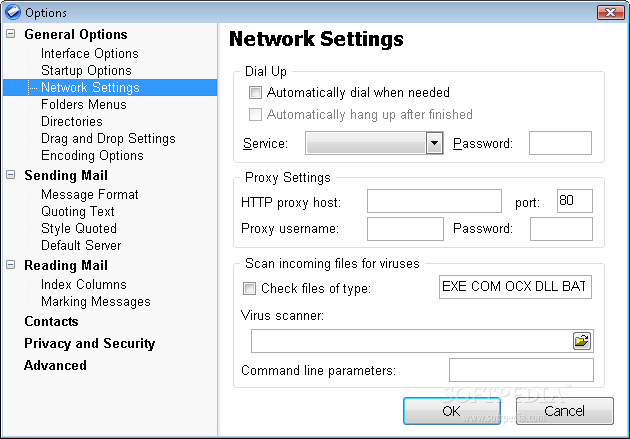
Task: Focus the HTTP proxy host field
Action: click(x=434, y=201)
